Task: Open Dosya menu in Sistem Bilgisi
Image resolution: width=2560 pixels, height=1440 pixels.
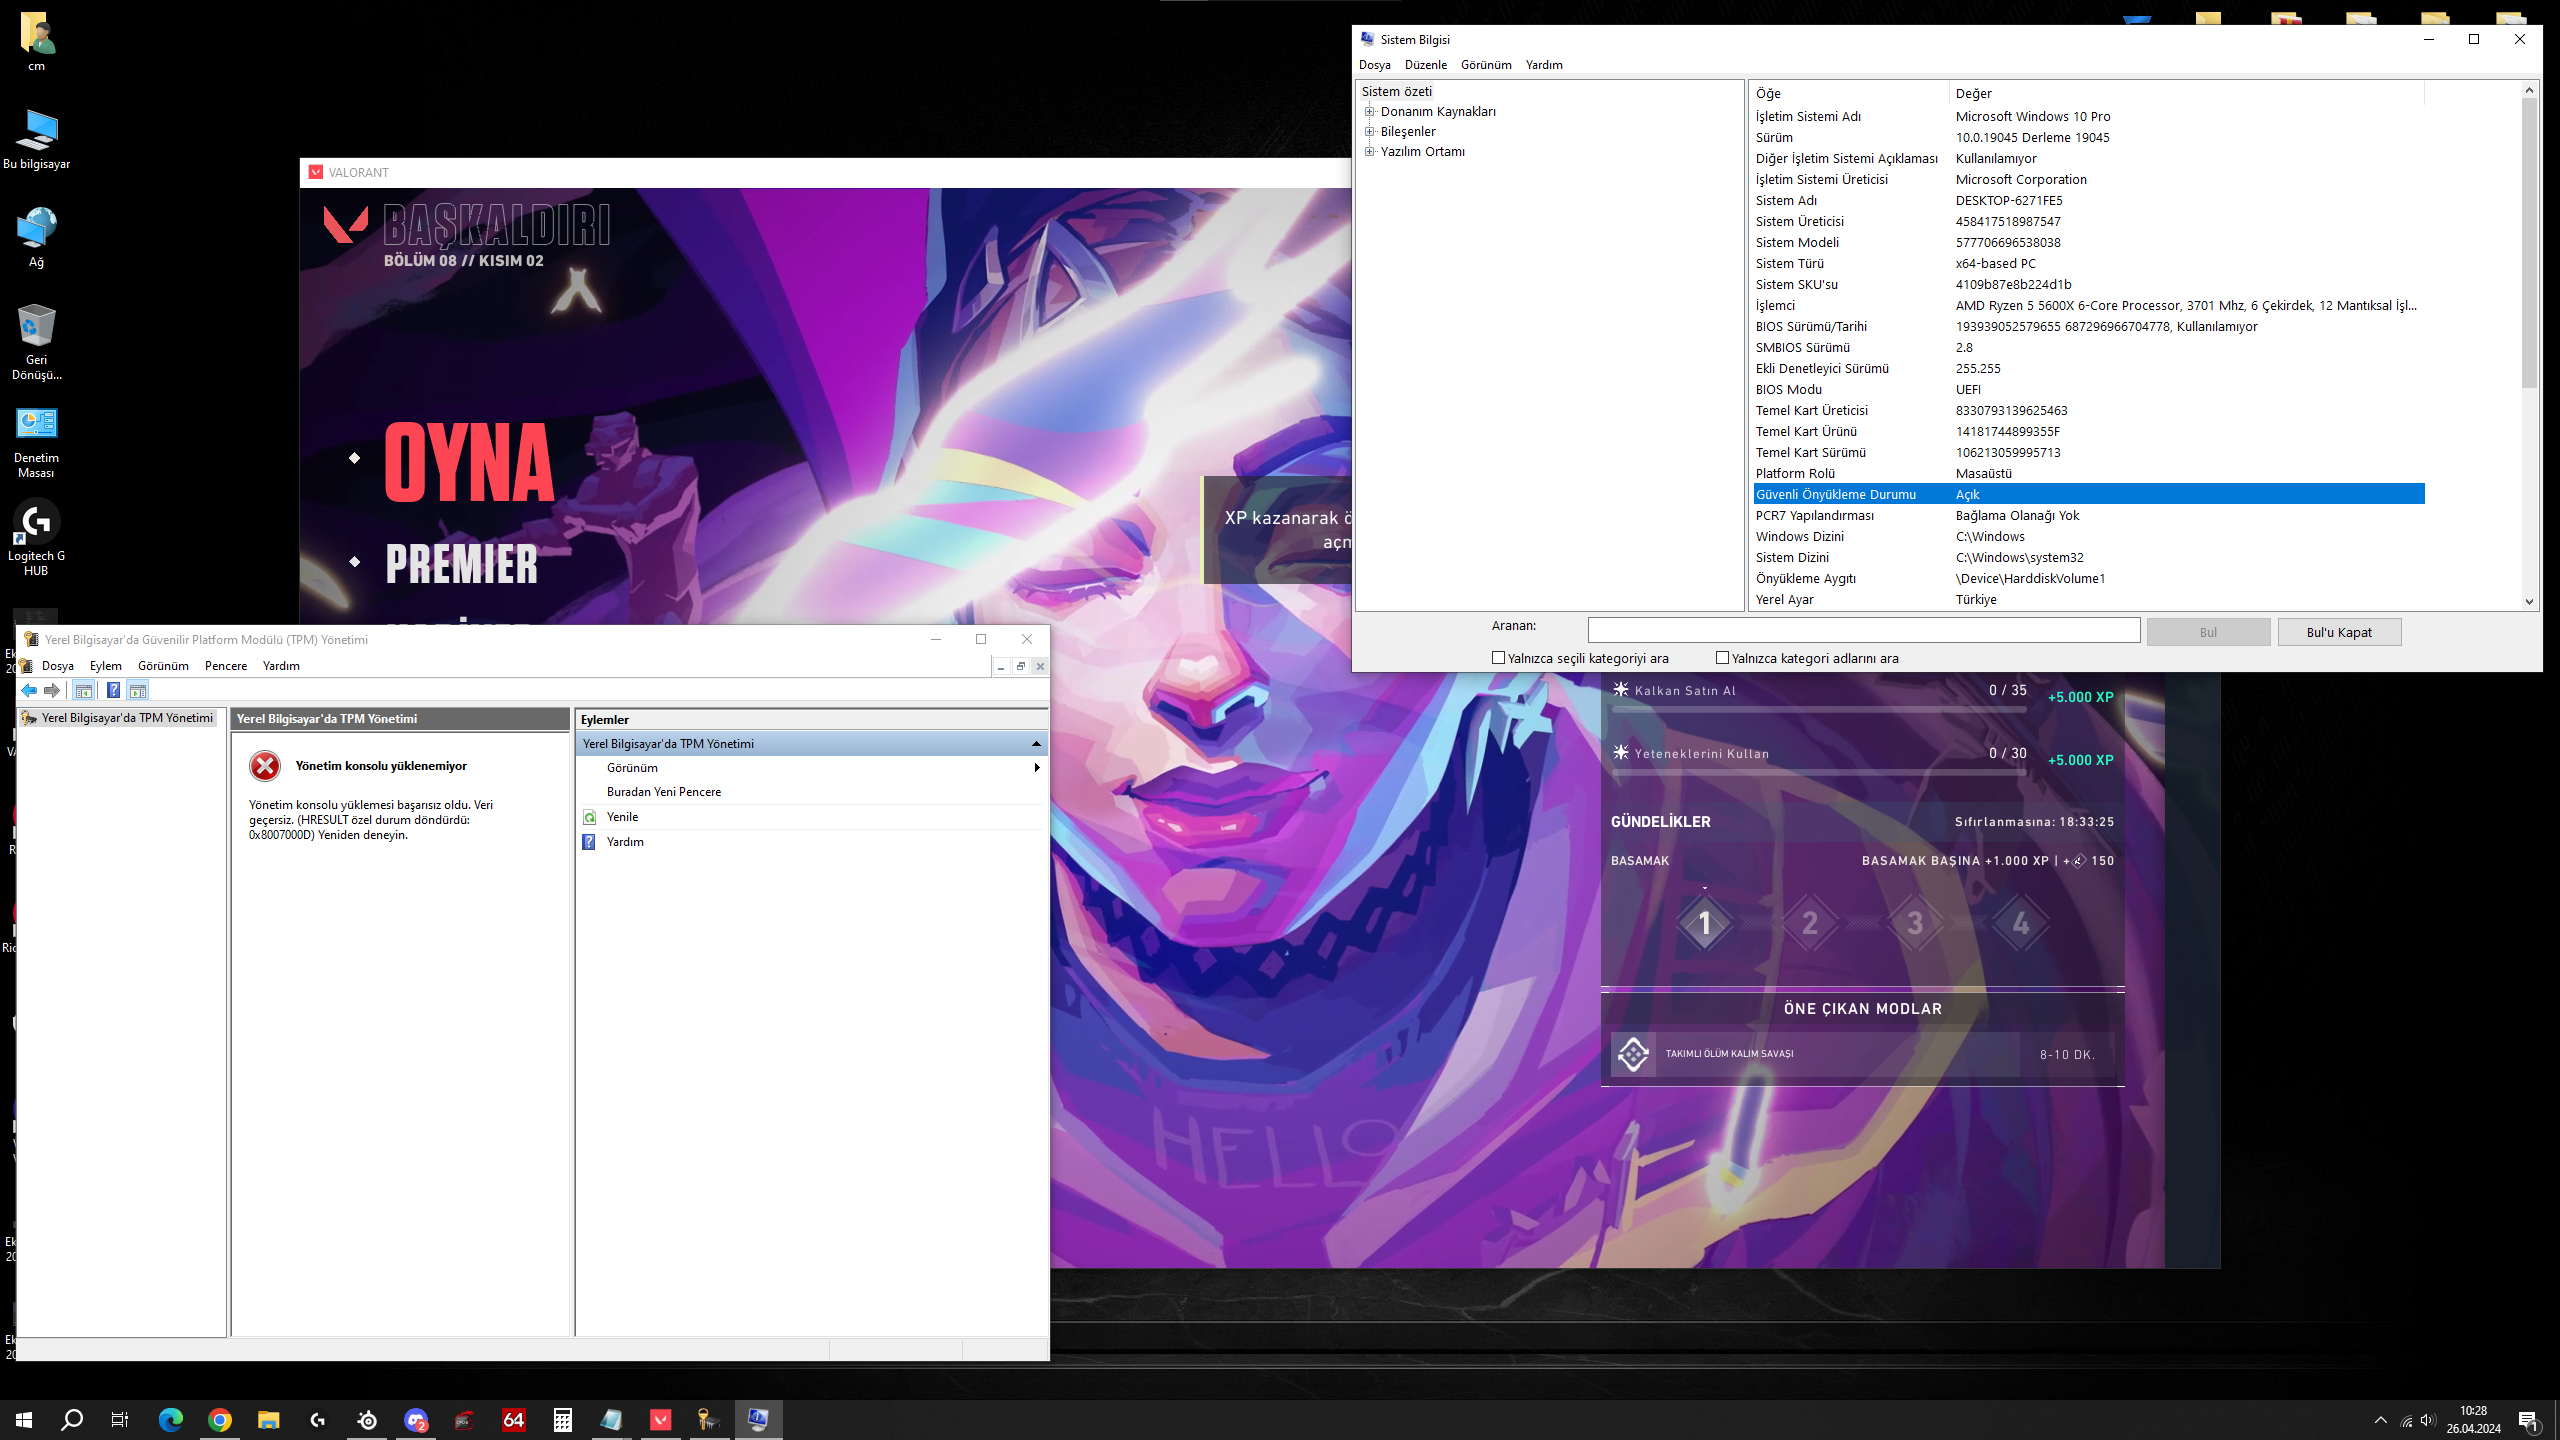Action: click(1374, 65)
